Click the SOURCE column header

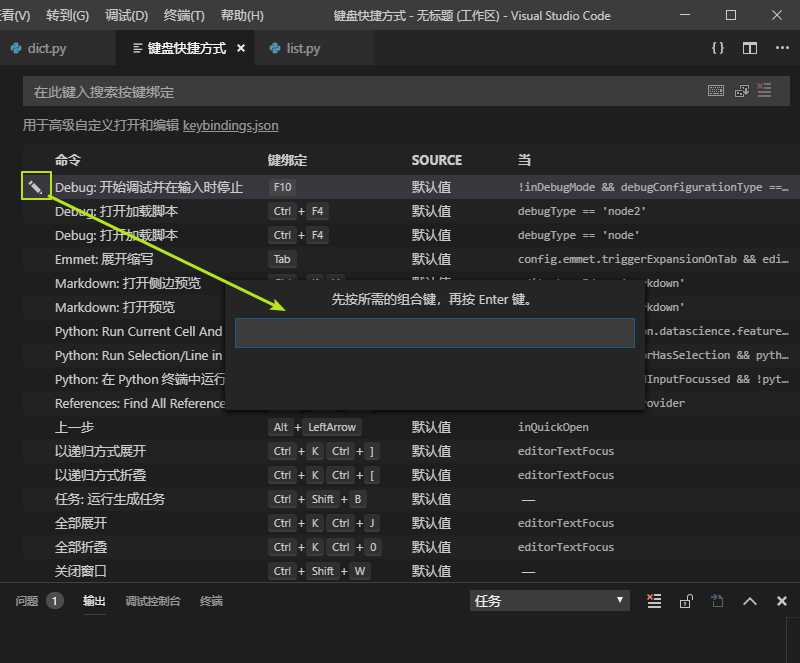437,160
